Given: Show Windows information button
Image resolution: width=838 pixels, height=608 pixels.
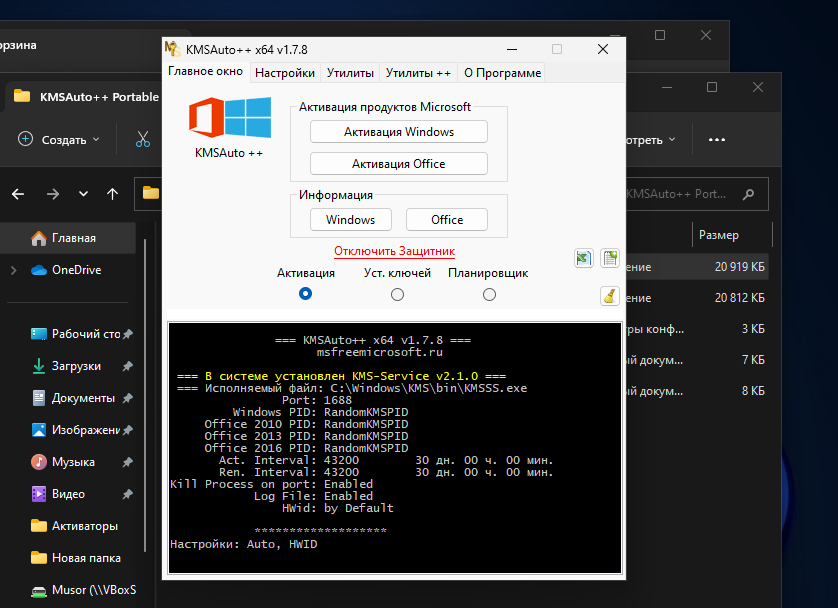Looking at the screenshot, I should (351, 220).
